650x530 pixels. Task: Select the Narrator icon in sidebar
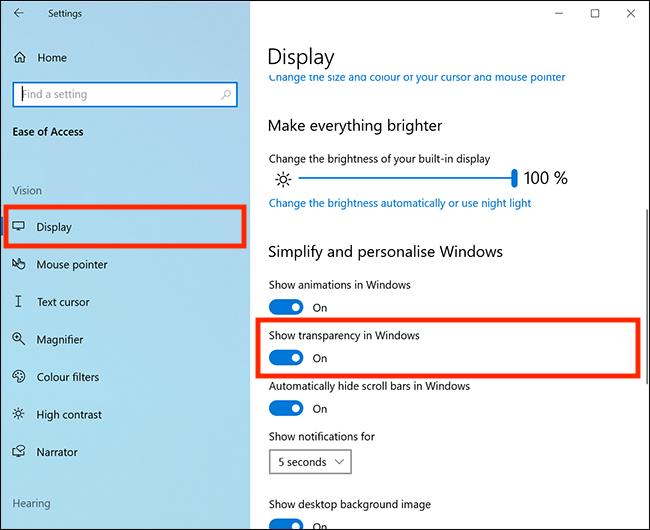click(x=19, y=451)
